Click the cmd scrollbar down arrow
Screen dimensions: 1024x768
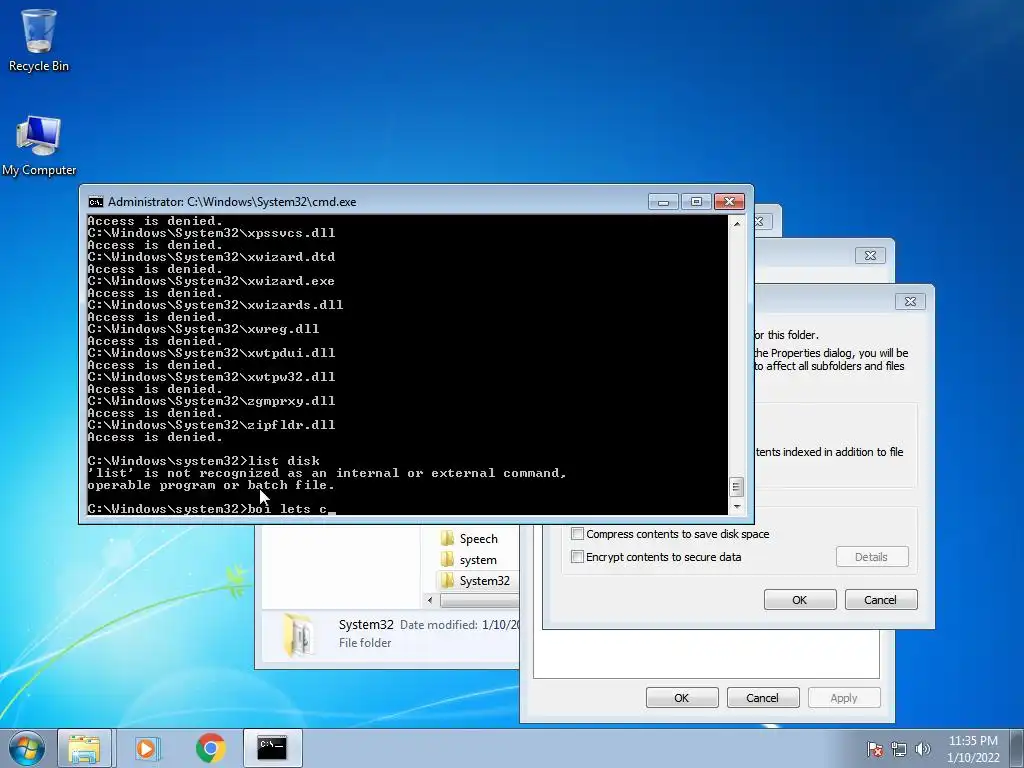click(737, 507)
